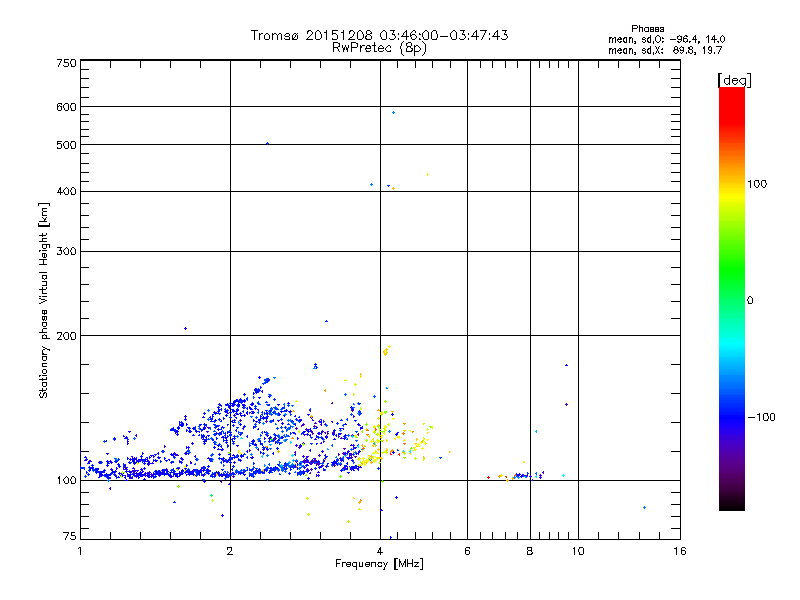Click the 400 km y-axis tick label
The image size is (800, 600).
(x=67, y=192)
